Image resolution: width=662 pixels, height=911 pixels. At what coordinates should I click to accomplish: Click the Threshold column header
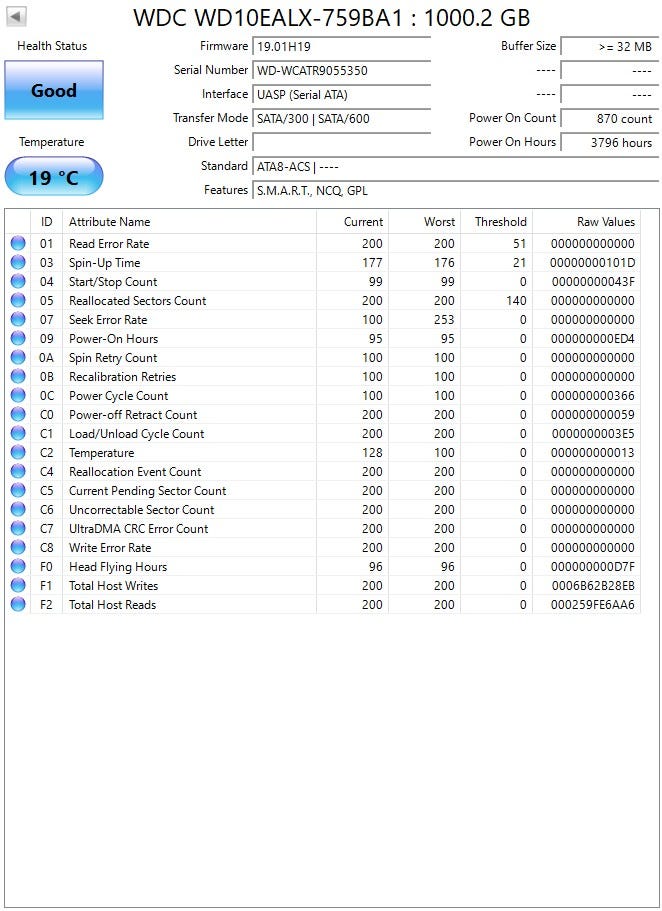pos(496,222)
